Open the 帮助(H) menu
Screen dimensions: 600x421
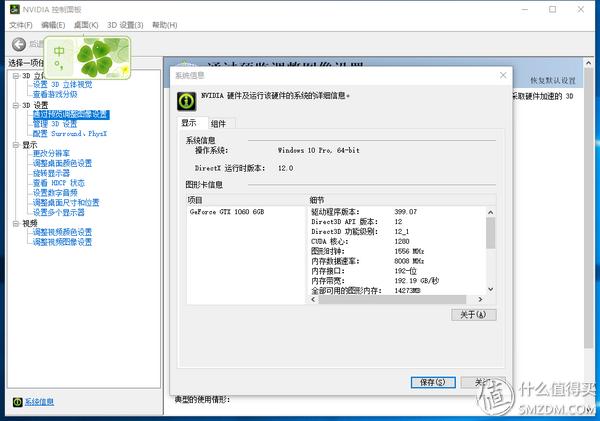[x=165, y=25]
